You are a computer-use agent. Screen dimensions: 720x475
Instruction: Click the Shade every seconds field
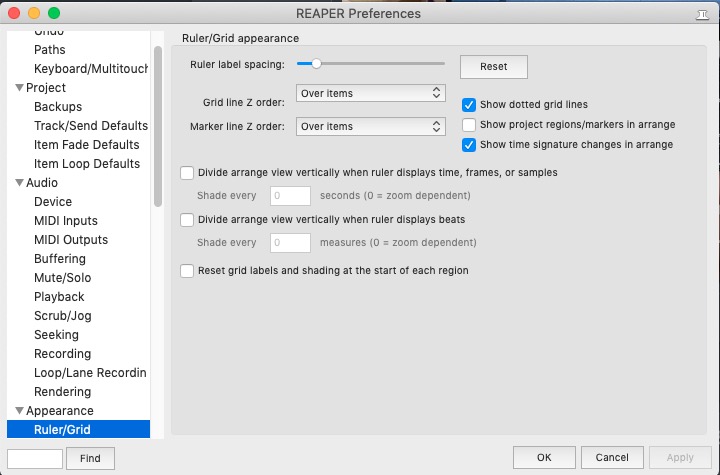pyautogui.click(x=290, y=196)
